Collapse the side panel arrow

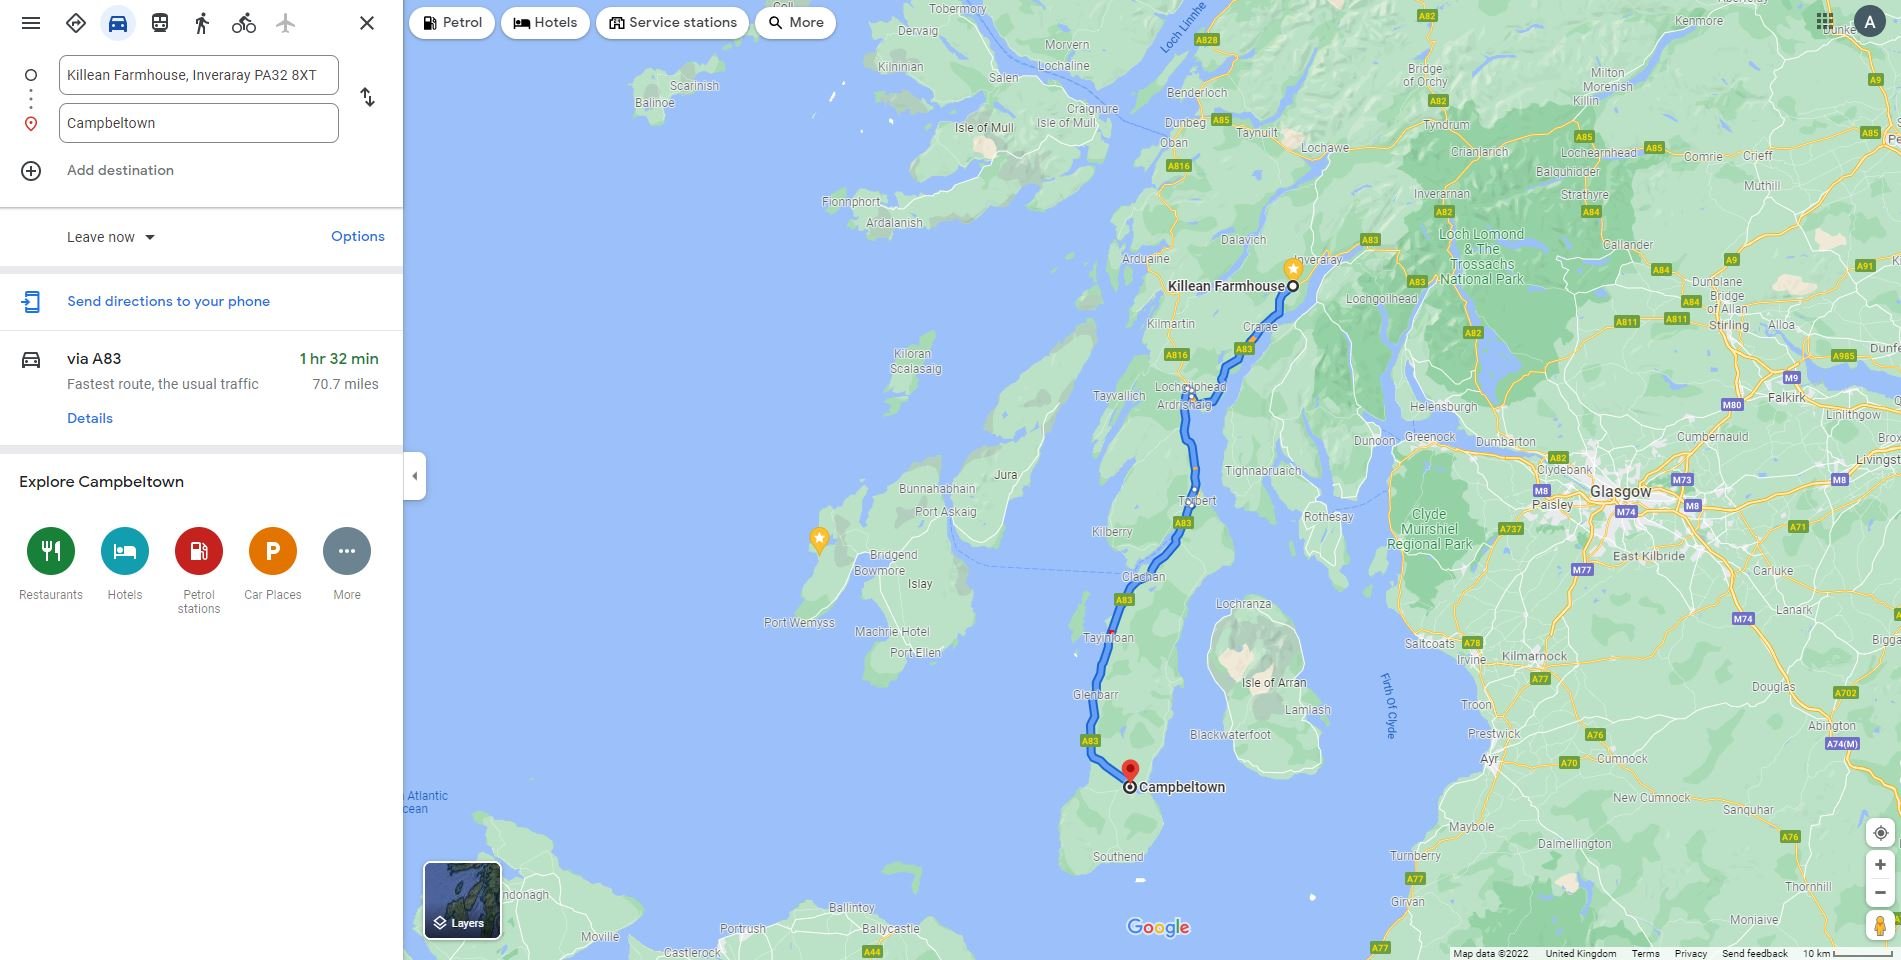coord(415,476)
